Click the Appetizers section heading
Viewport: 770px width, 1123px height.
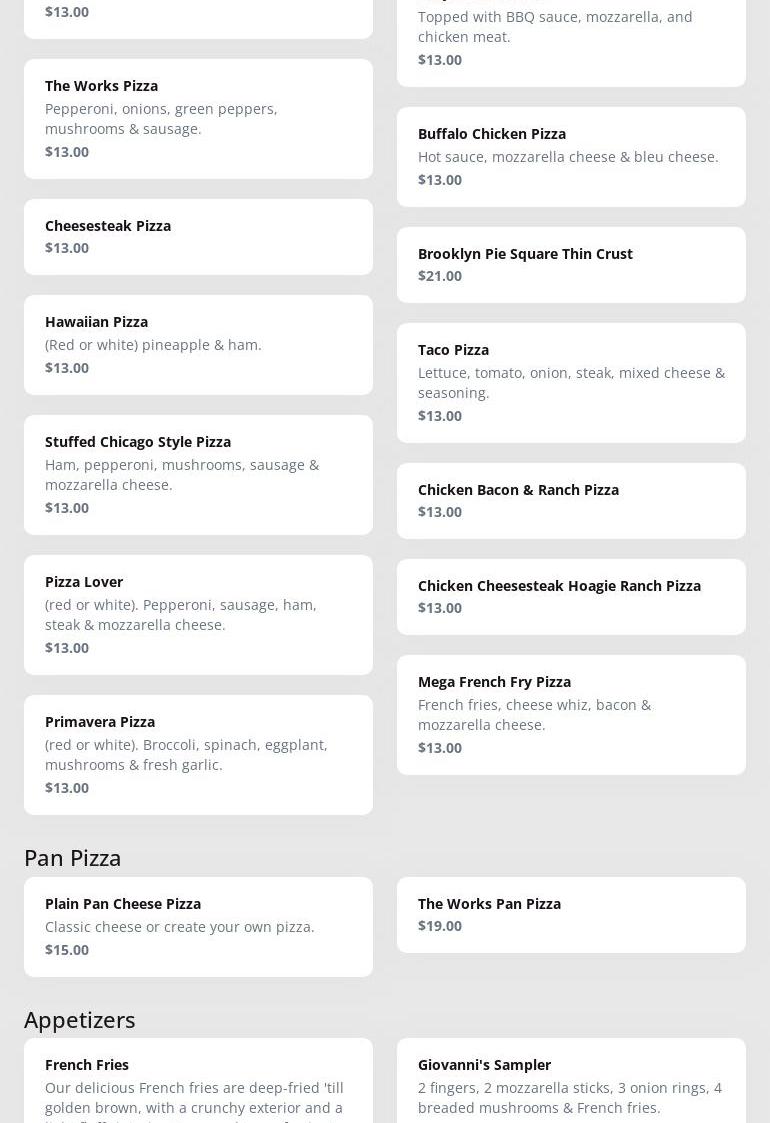80,1020
